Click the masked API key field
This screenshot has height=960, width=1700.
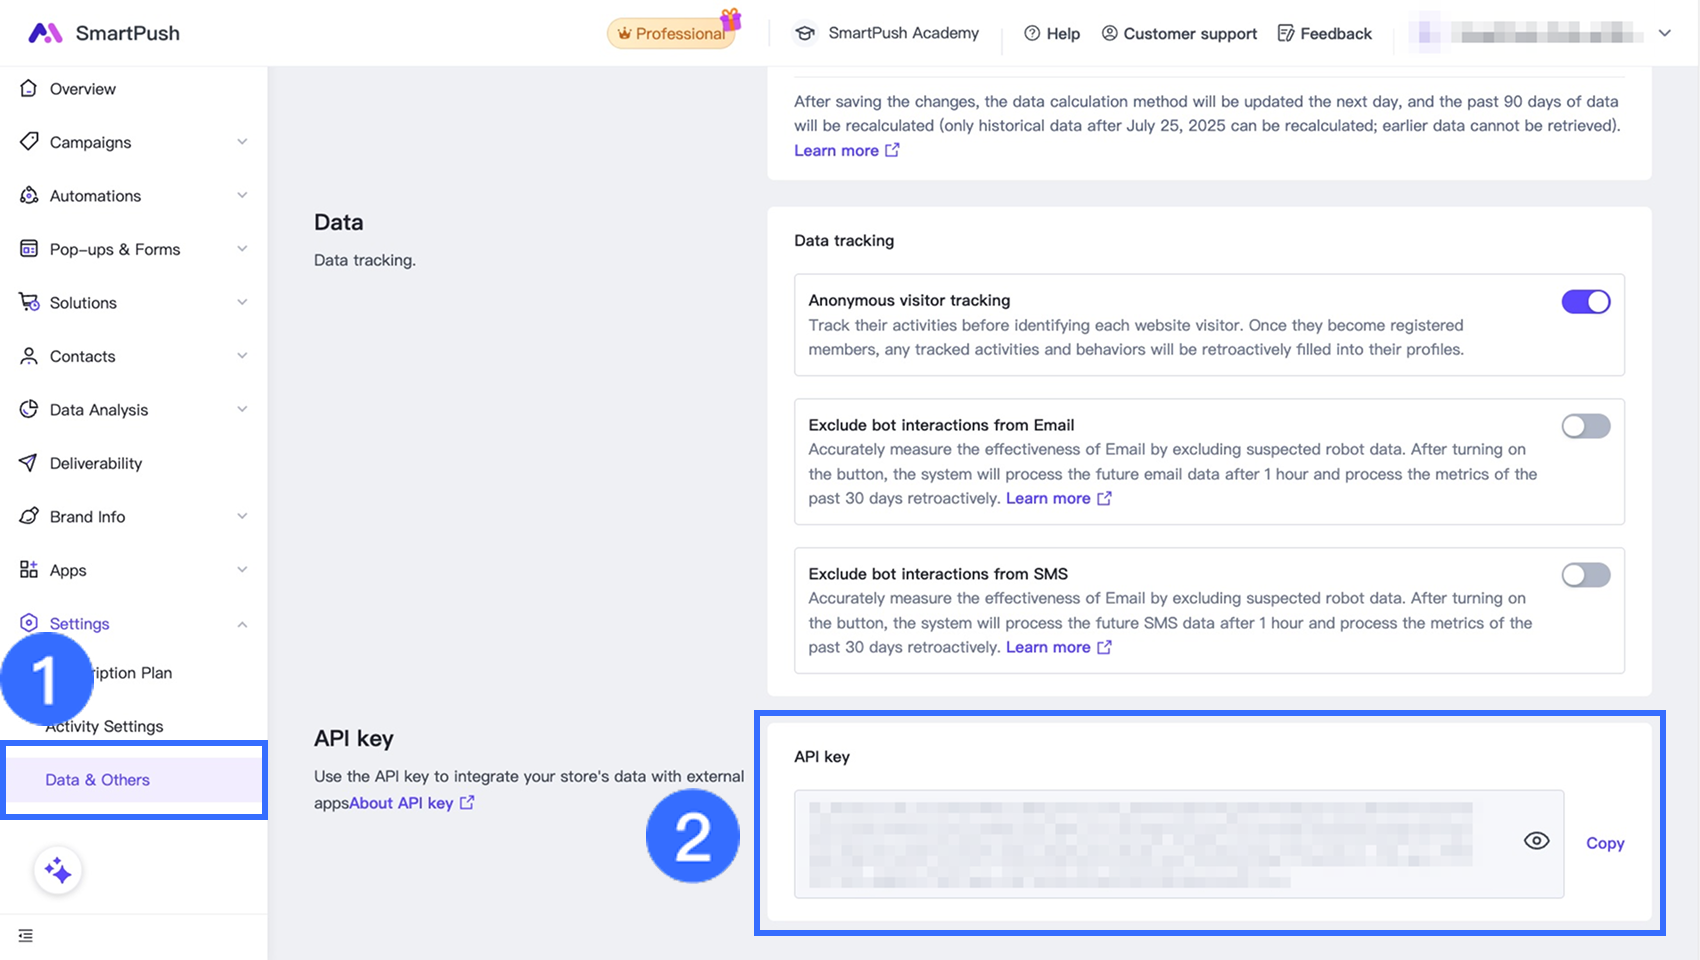pyautogui.click(x=1140, y=844)
